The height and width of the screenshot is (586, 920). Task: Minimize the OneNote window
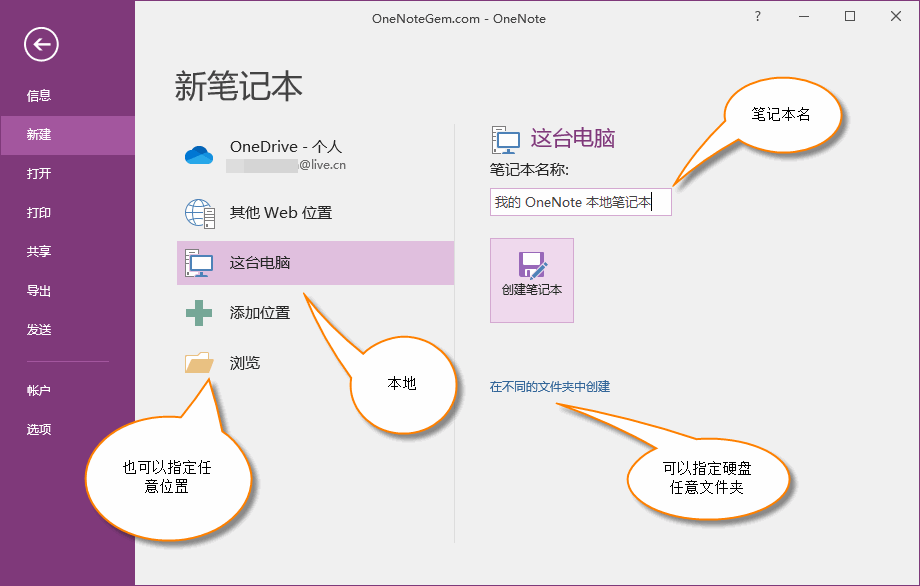click(x=804, y=16)
